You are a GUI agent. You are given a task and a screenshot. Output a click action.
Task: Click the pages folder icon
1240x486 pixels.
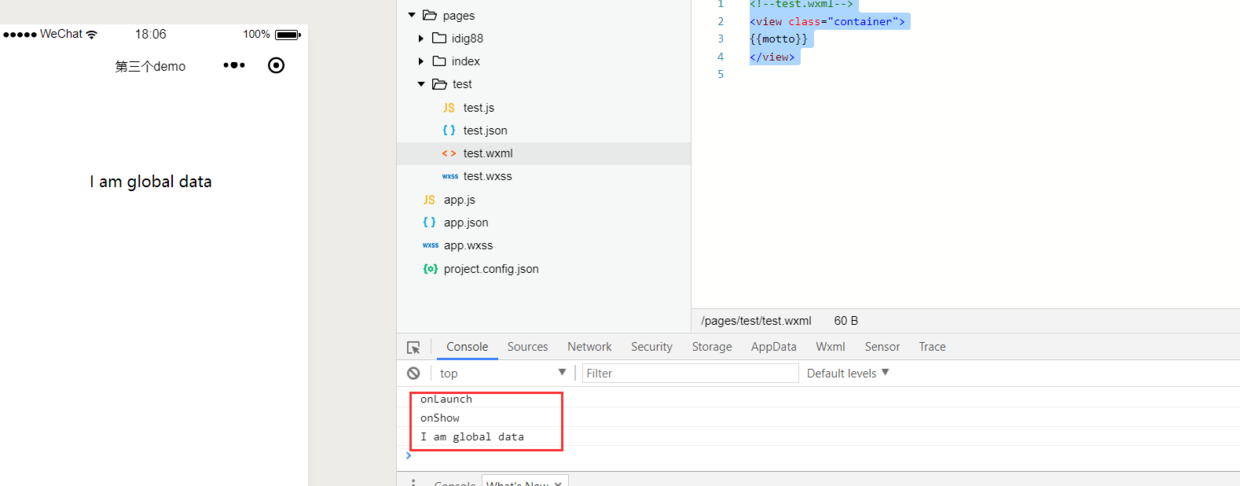pos(430,15)
